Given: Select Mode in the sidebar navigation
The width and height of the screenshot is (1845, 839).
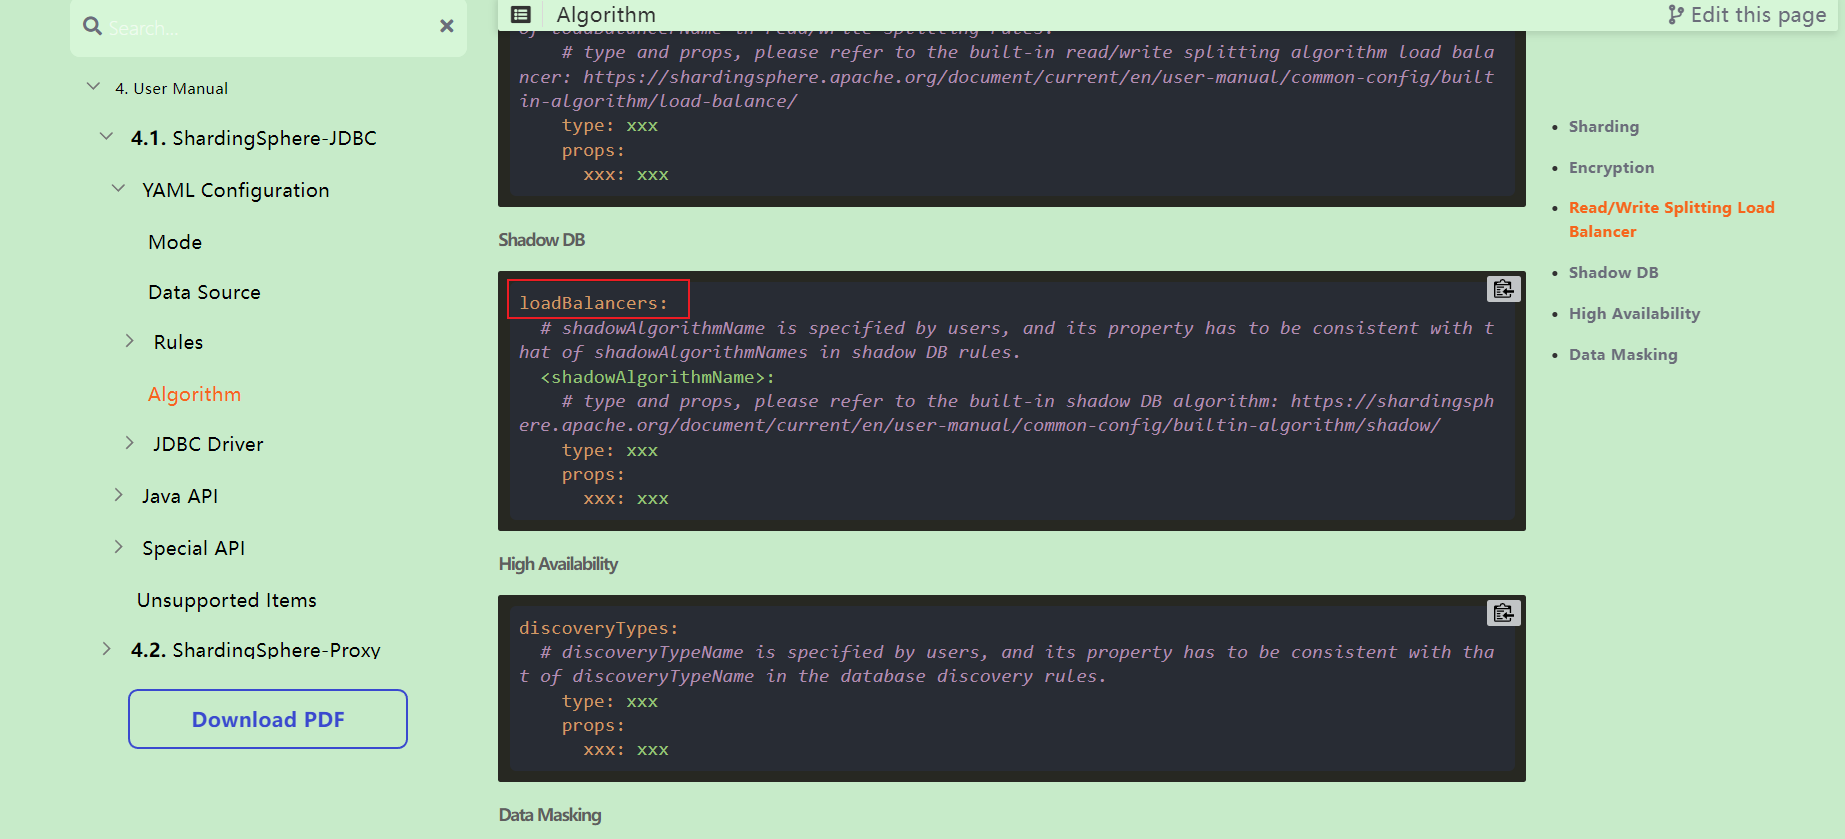Looking at the screenshot, I should [174, 241].
